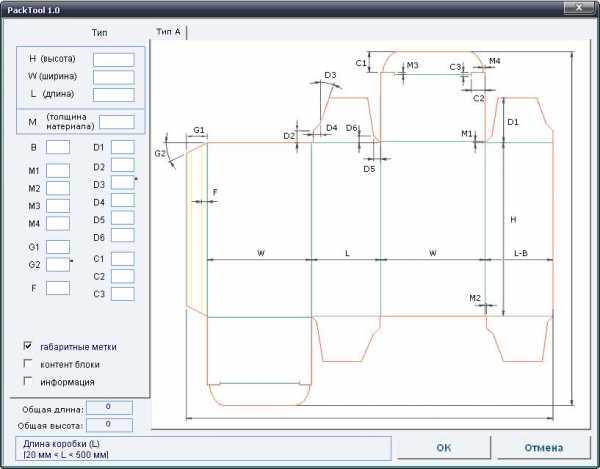Focus the F parameter box
The image size is (600, 469).
tap(58, 288)
